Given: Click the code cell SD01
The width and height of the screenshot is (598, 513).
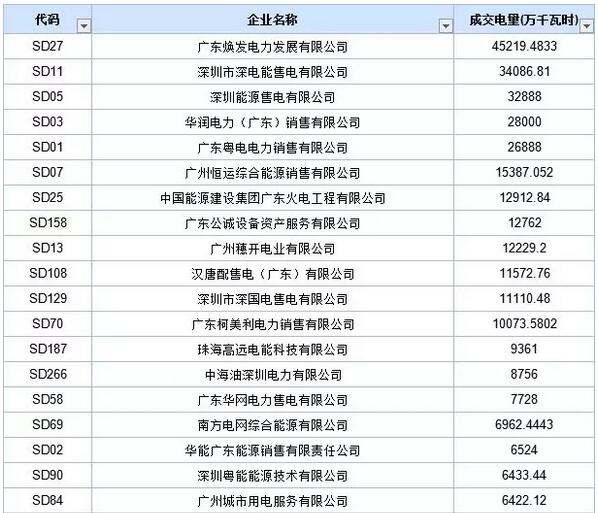Looking at the screenshot, I should pos(48,147).
